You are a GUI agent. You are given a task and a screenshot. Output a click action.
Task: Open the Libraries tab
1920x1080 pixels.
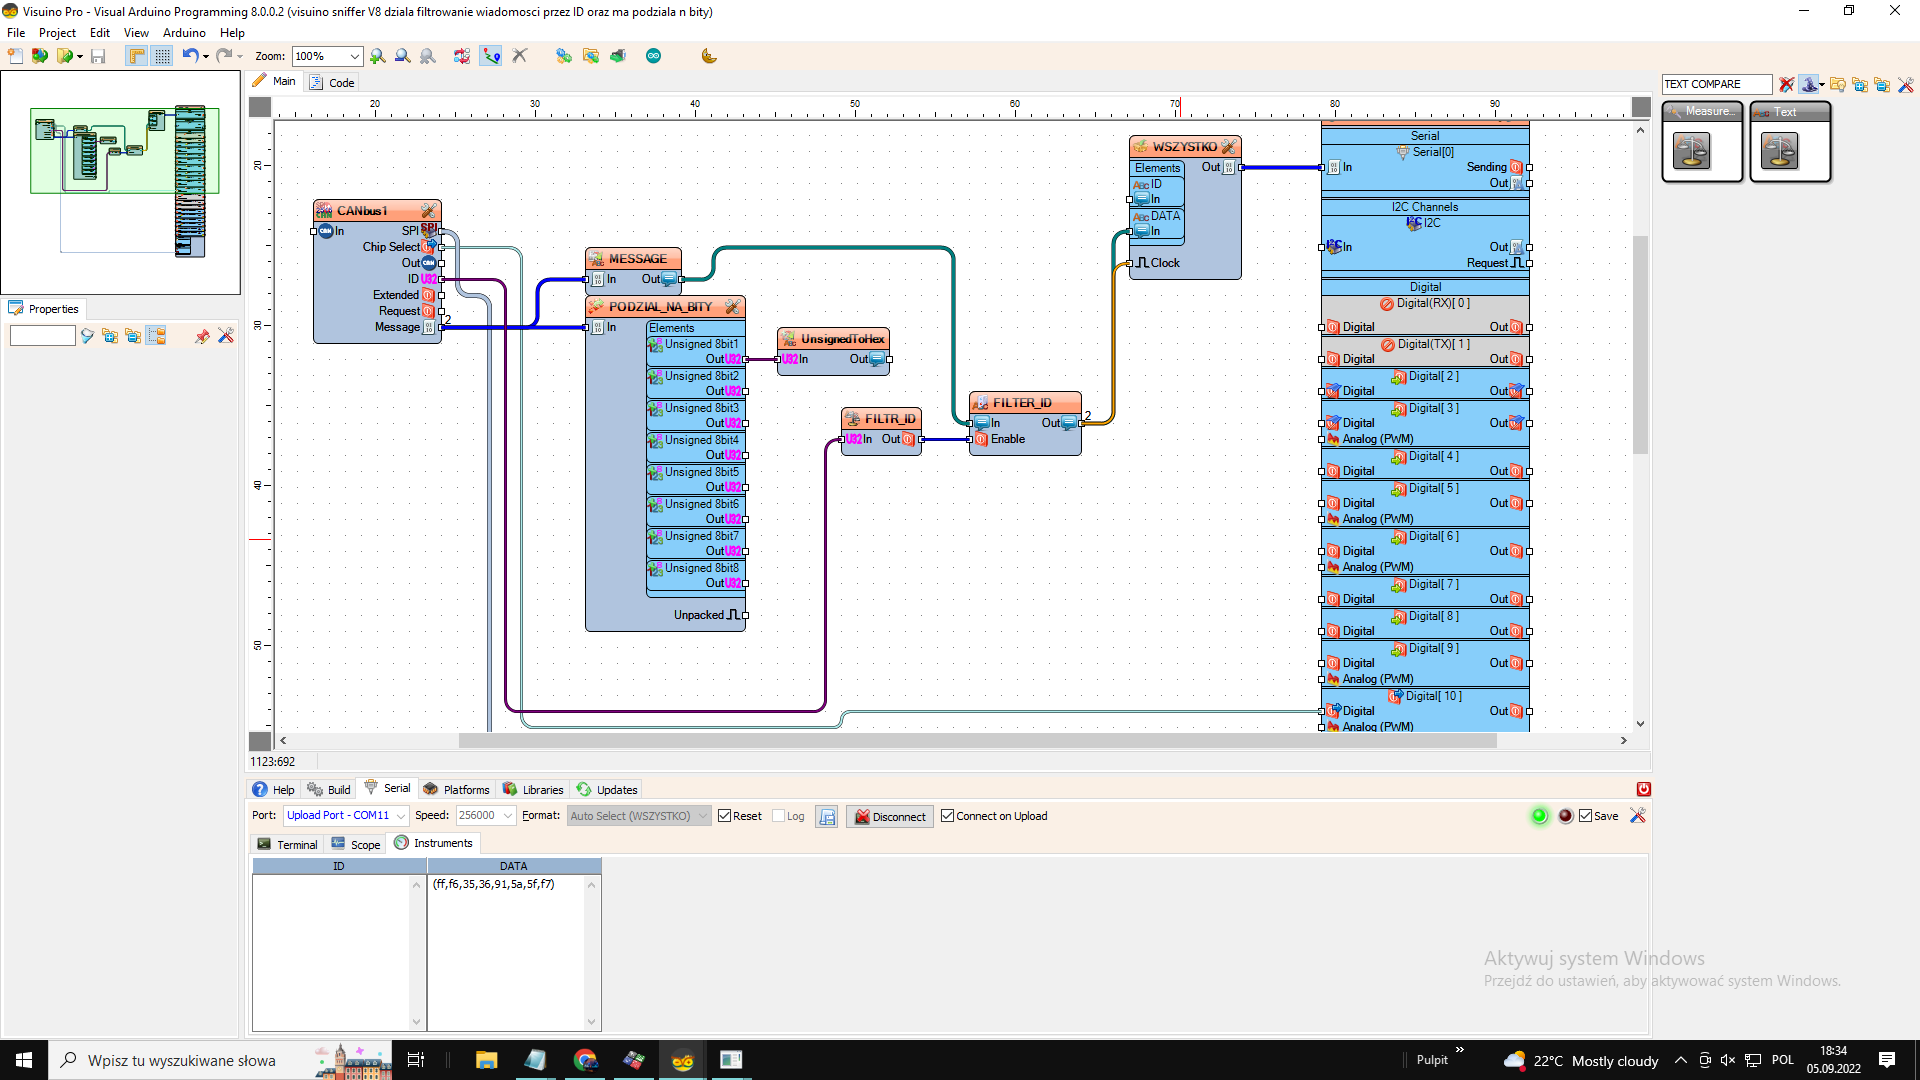pyautogui.click(x=533, y=789)
